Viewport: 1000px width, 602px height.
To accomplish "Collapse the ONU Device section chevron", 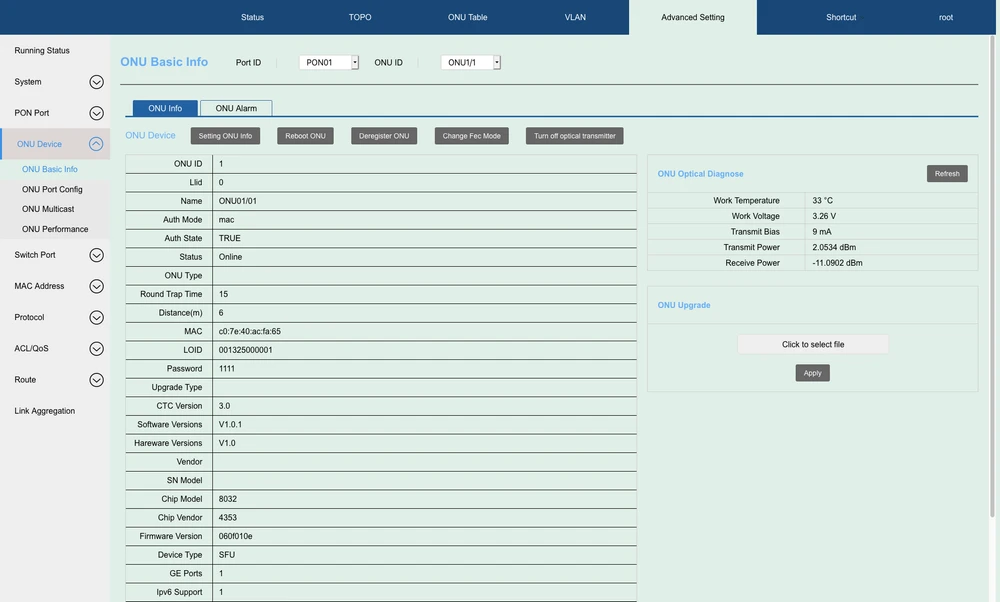I will click(96, 144).
